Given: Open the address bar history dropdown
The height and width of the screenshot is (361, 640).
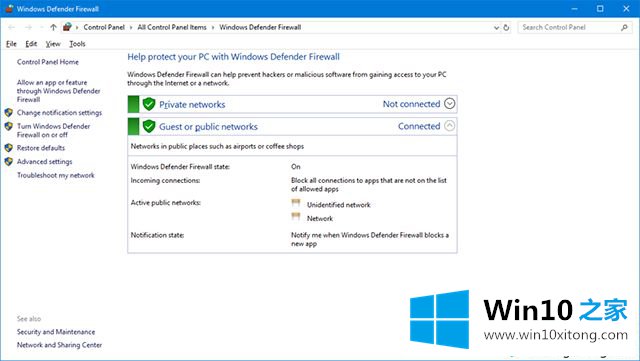Looking at the screenshot, I should point(496,28).
